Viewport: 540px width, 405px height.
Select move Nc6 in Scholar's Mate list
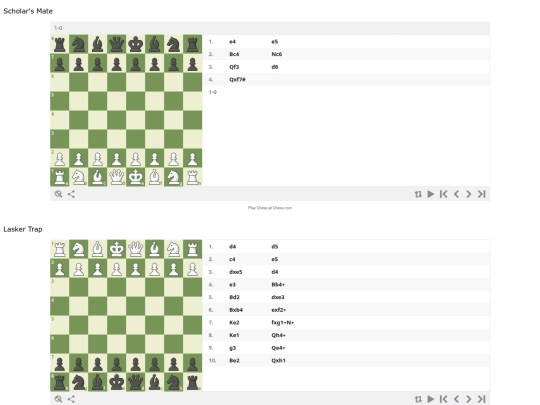pos(277,54)
